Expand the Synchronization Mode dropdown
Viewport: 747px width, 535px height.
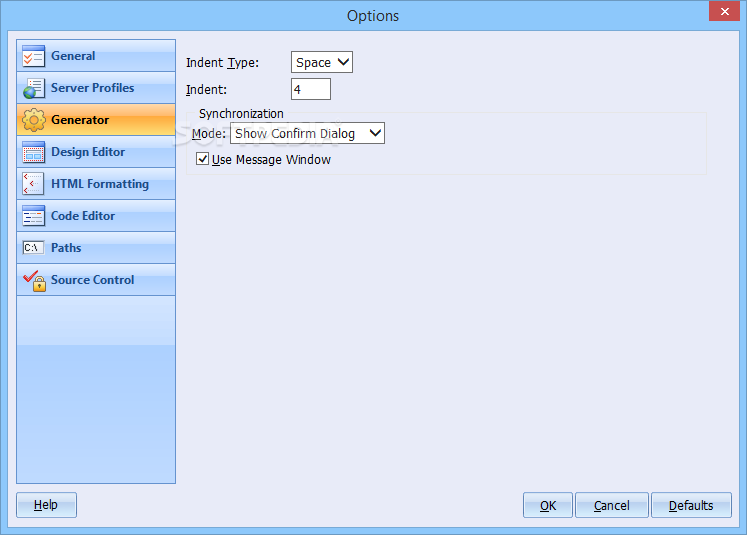click(x=307, y=133)
